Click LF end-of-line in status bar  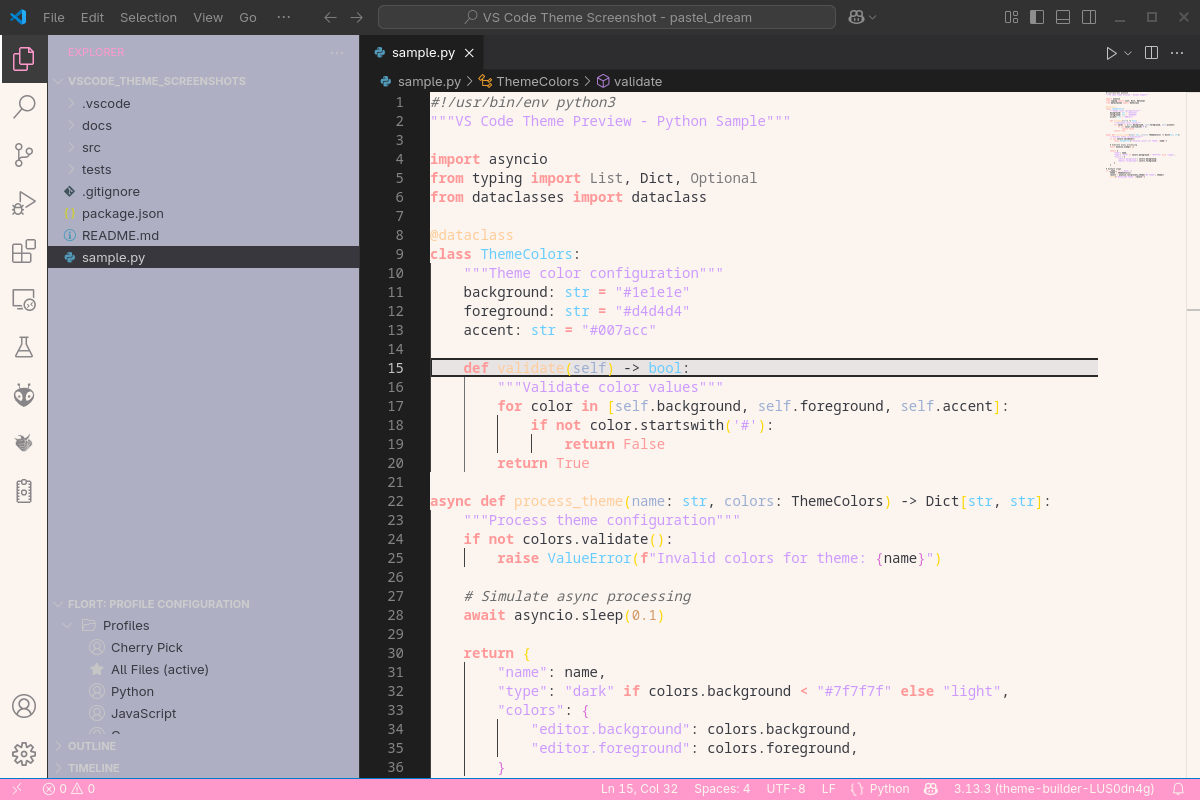tap(828, 789)
